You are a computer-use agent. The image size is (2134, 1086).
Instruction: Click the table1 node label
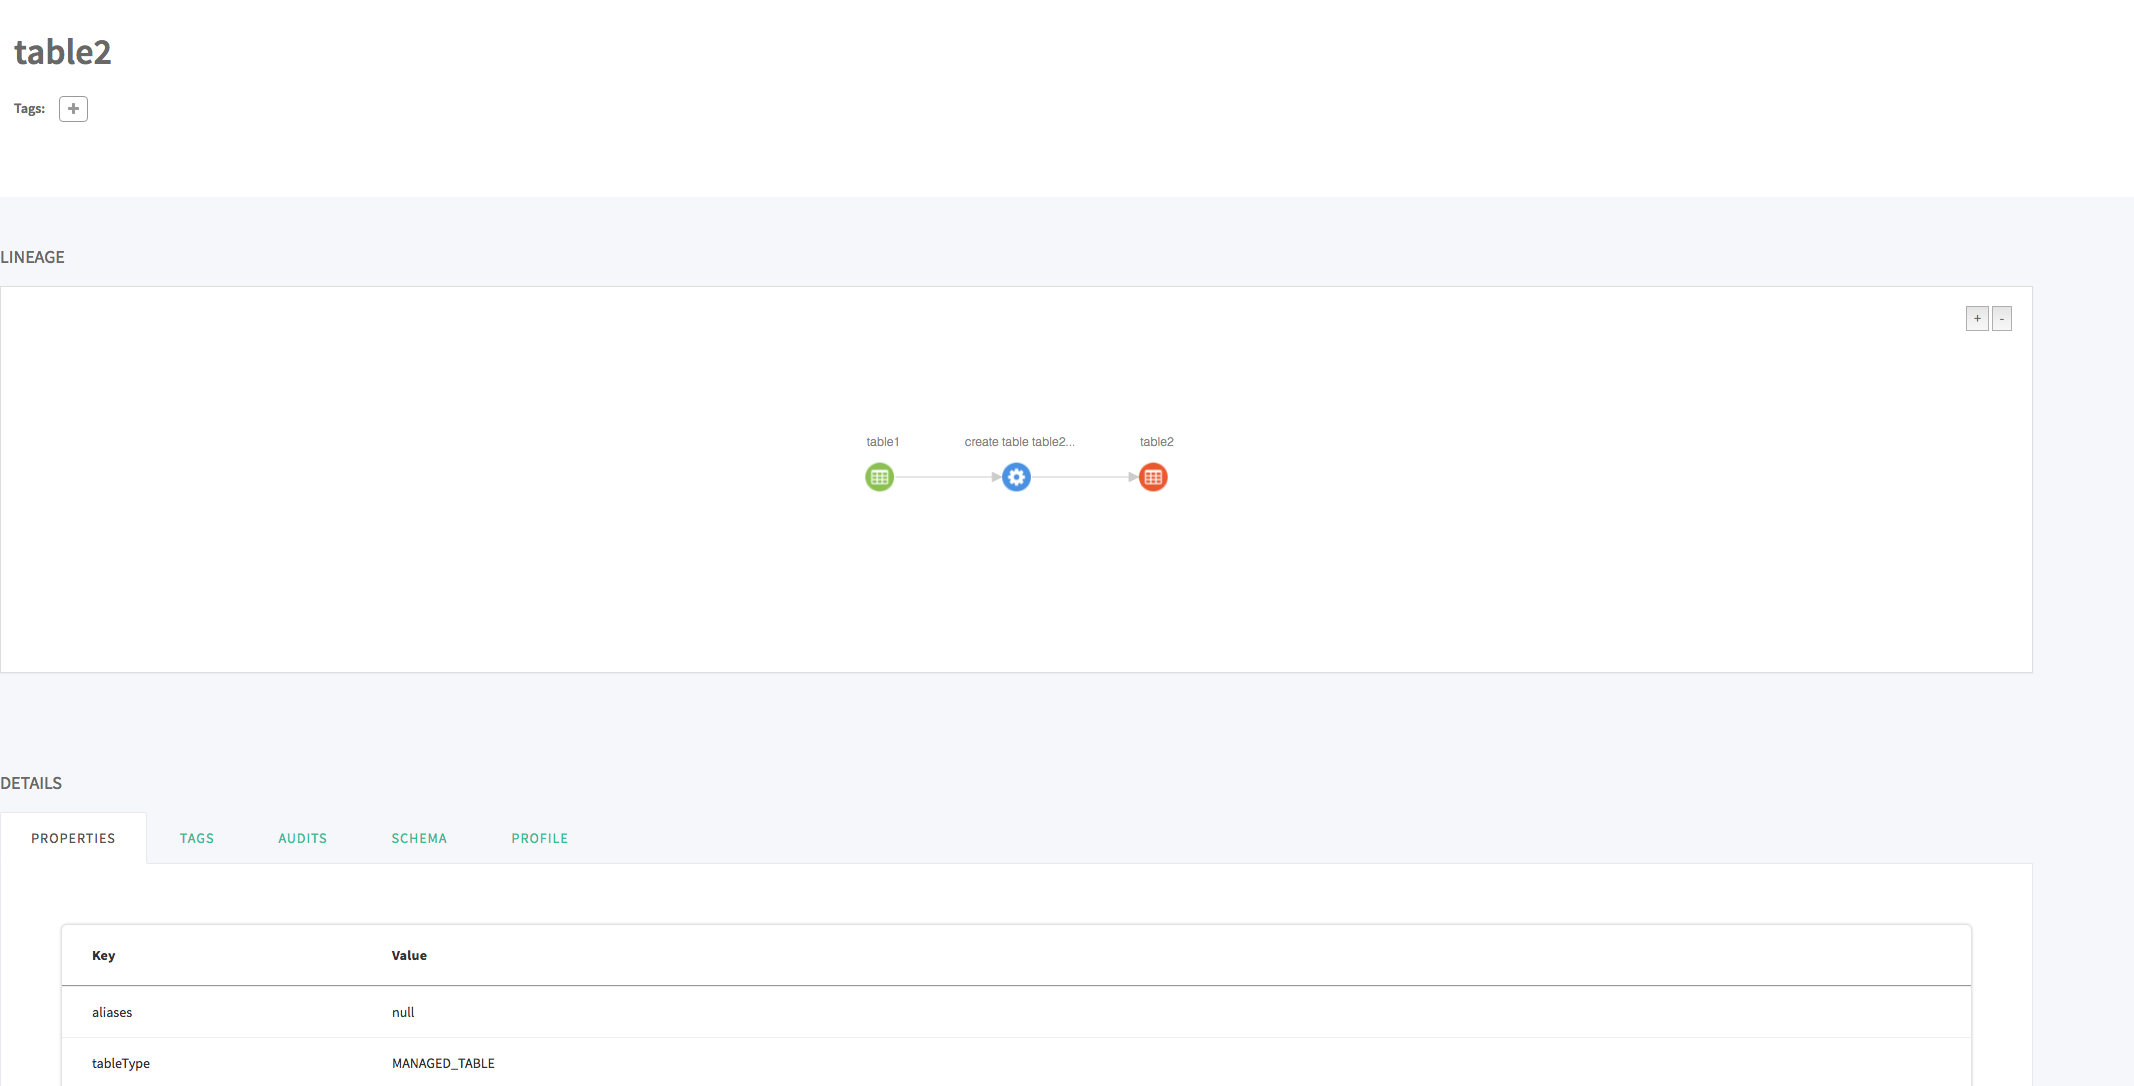click(x=882, y=442)
